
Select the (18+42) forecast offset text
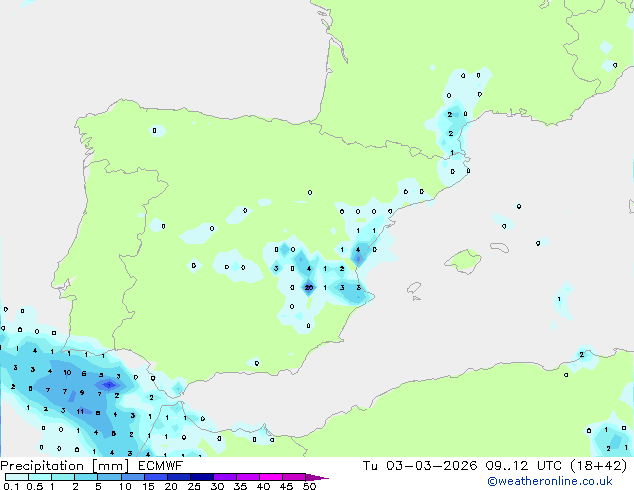598,466
